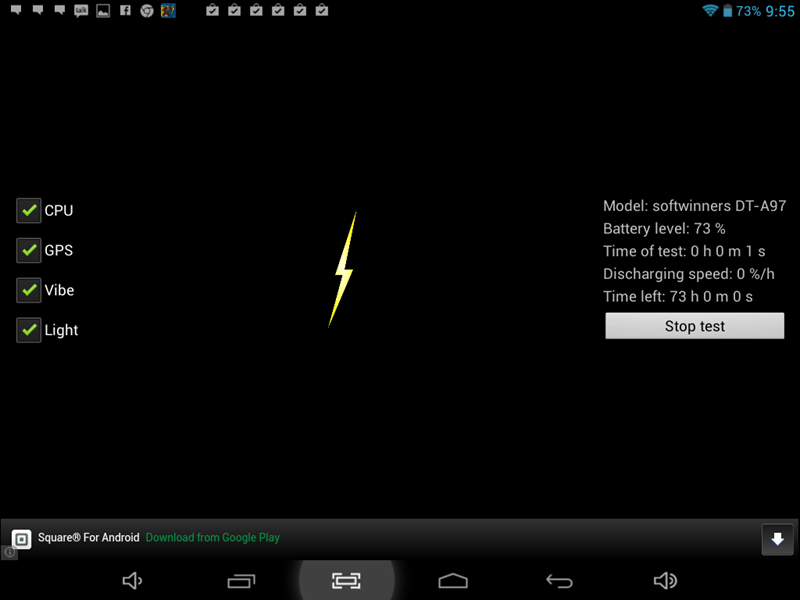Click the Model: softwinners DT-A97 text
The height and width of the screenshot is (600, 800).
694,206
